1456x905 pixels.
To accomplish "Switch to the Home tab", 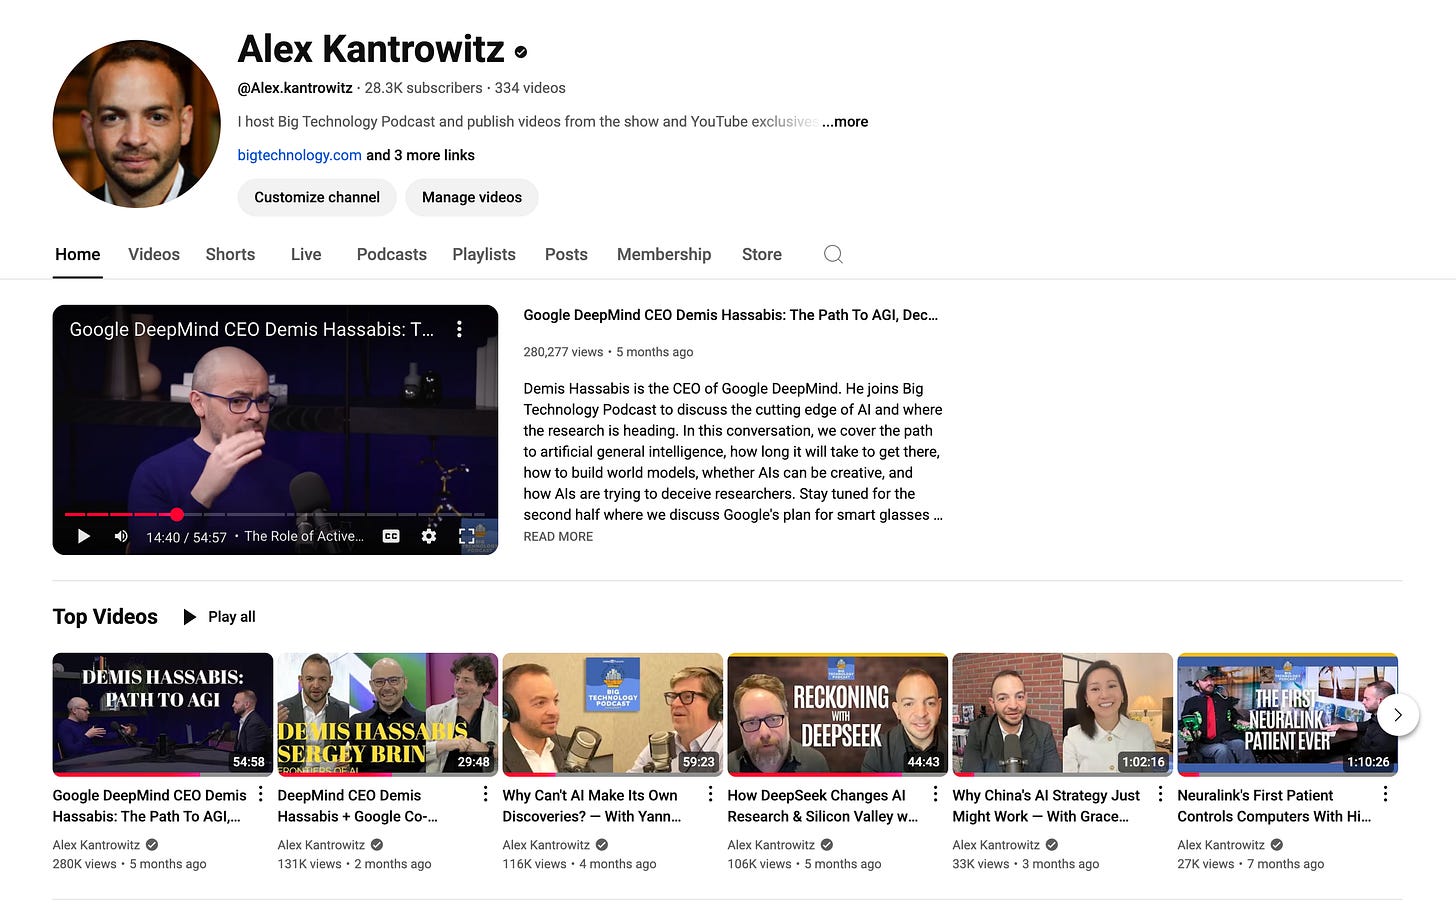I will (78, 254).
